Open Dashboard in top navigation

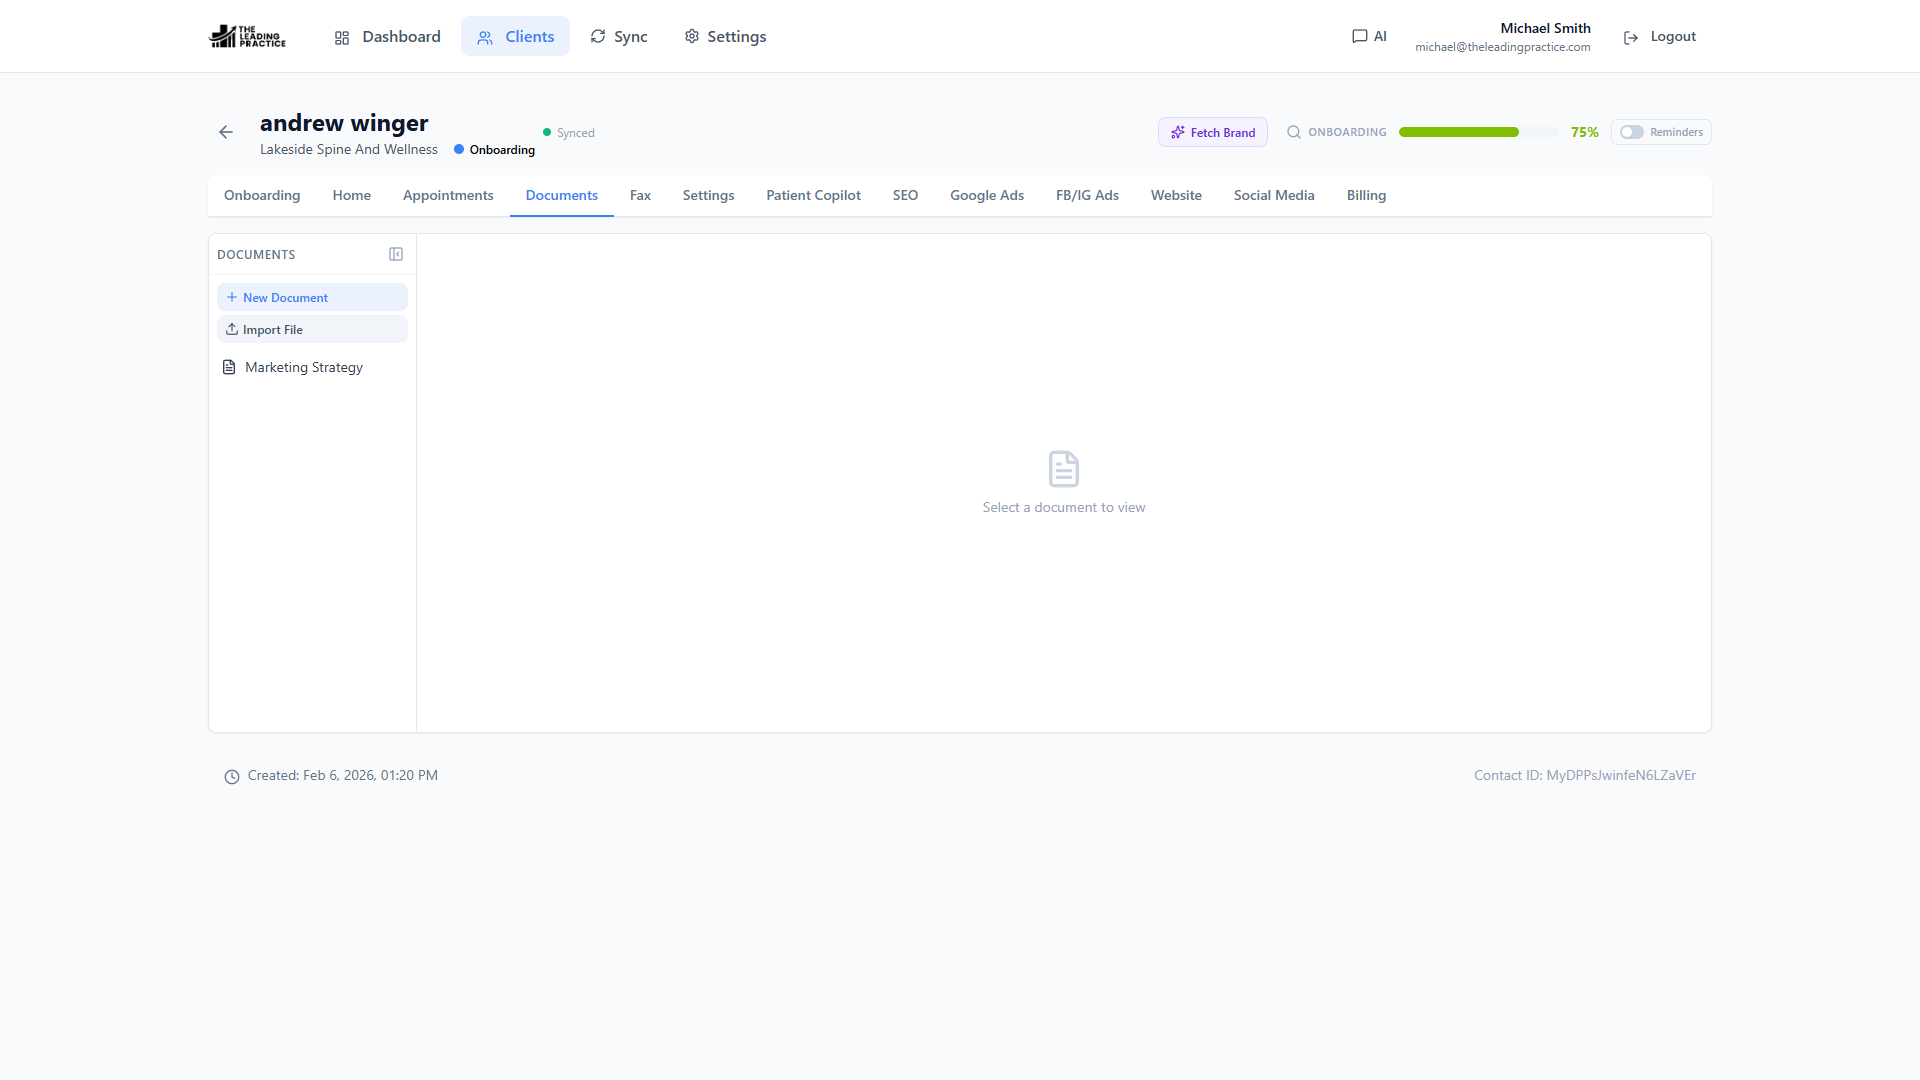coord(387,36)
